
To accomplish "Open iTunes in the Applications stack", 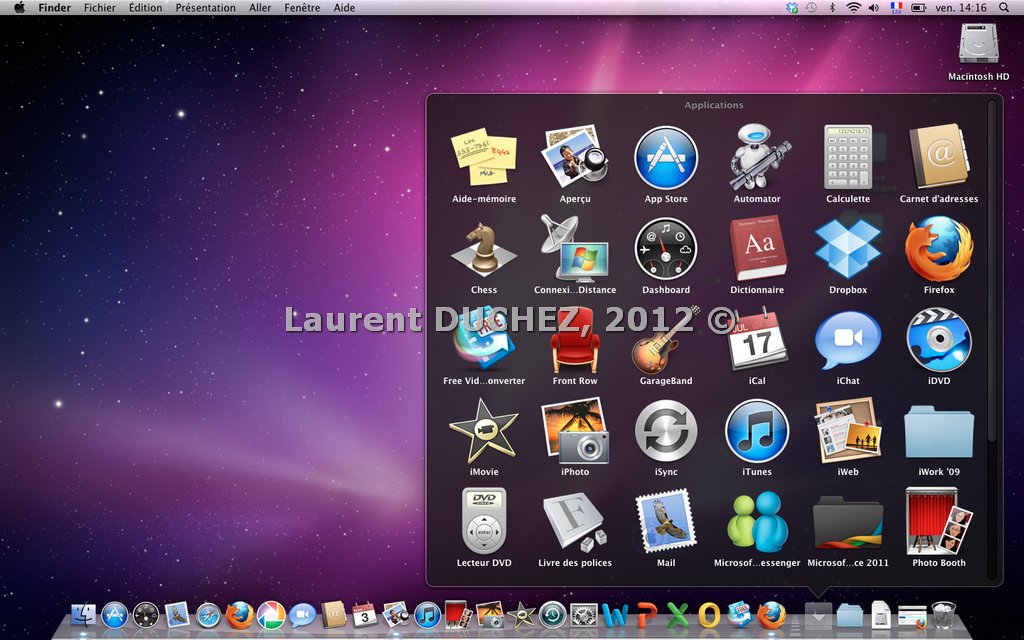I will point(757,432).
